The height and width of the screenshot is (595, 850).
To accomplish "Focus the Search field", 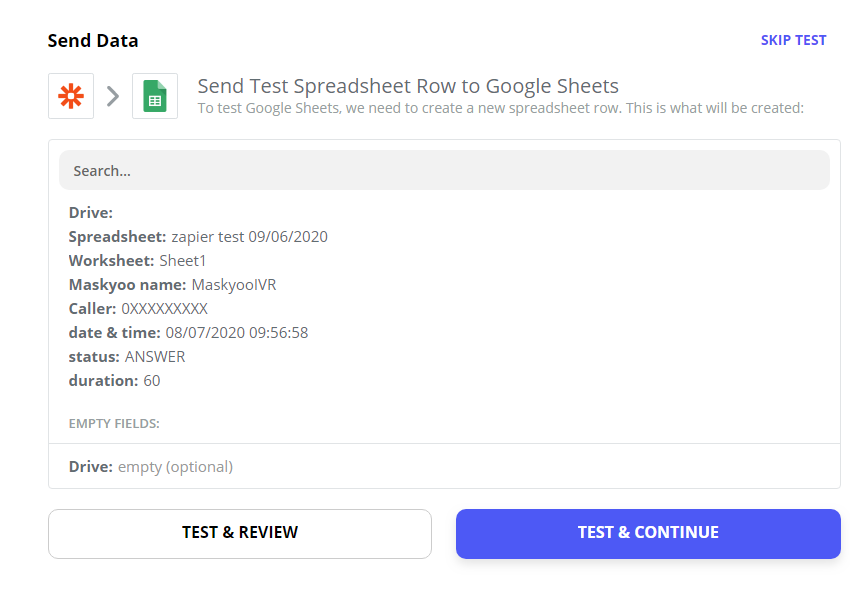I will pos(444,170).
